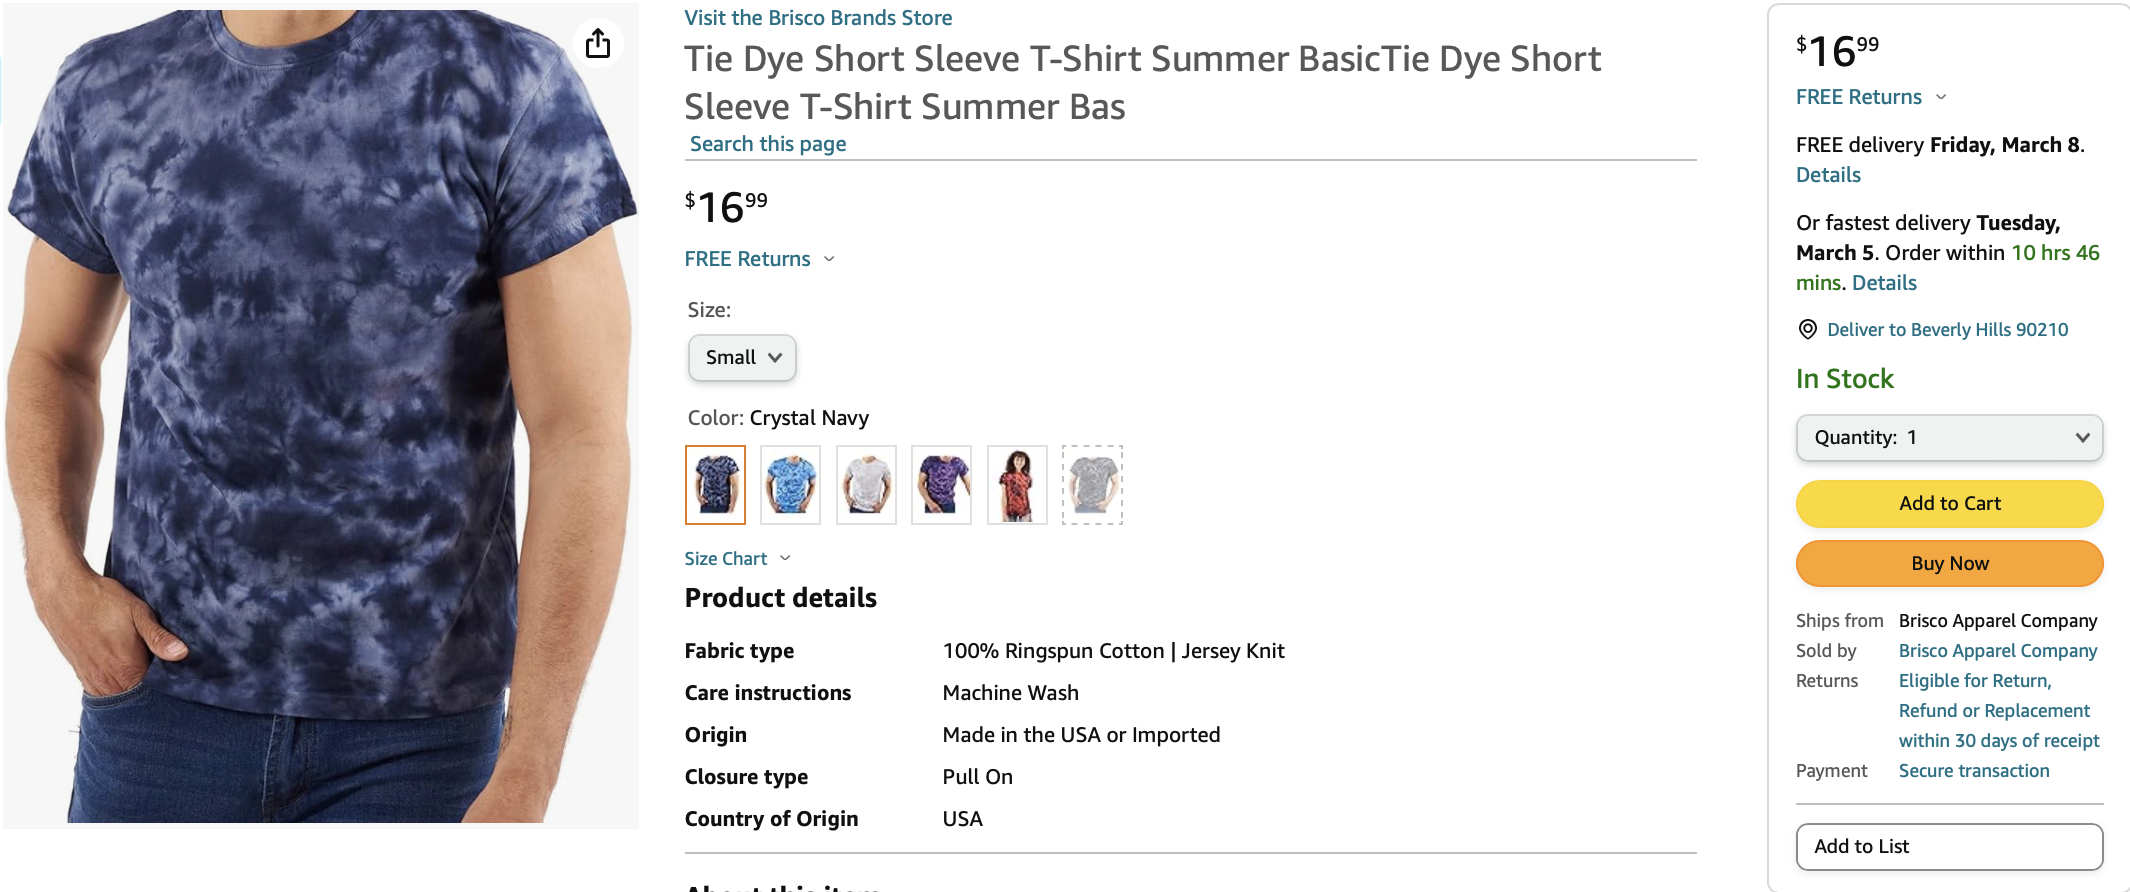This screenshot has width=2130, height=892.
Task: Open Deliver to Beverly Hills 90210 link
Action: (x=1947, y=329)
